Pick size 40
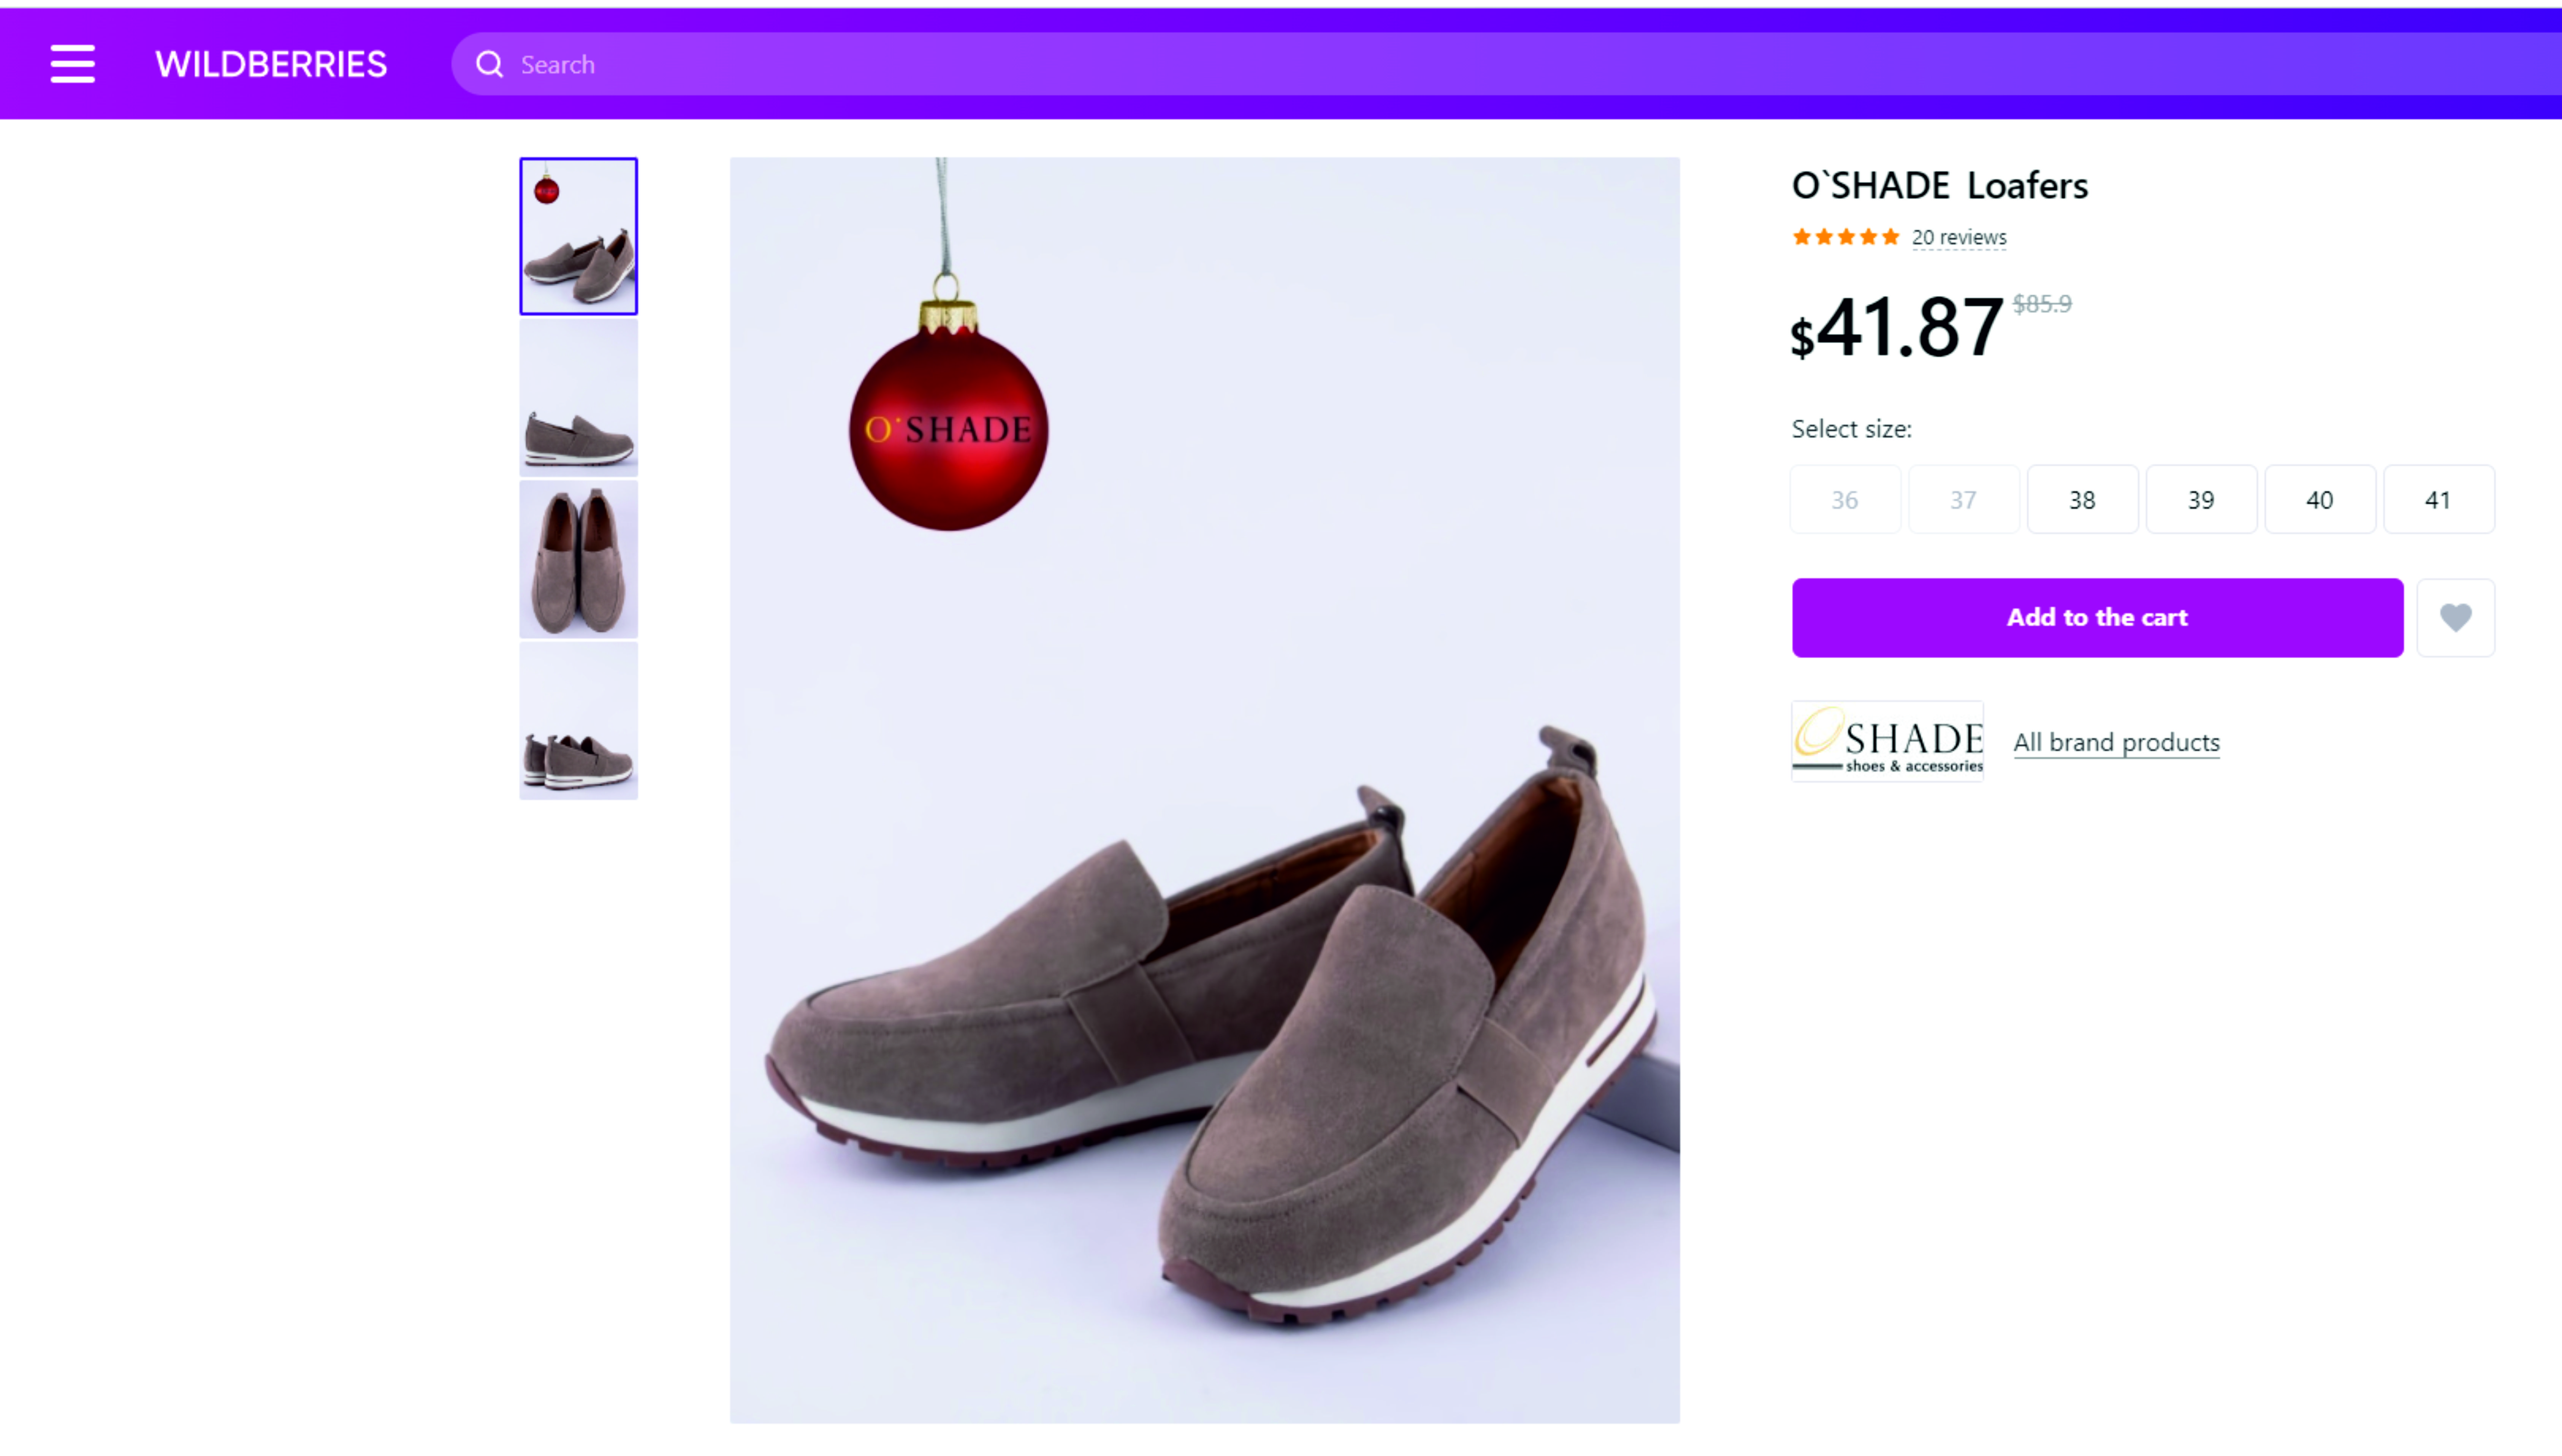2562x1456 pixels. (x=2319, y=499)
